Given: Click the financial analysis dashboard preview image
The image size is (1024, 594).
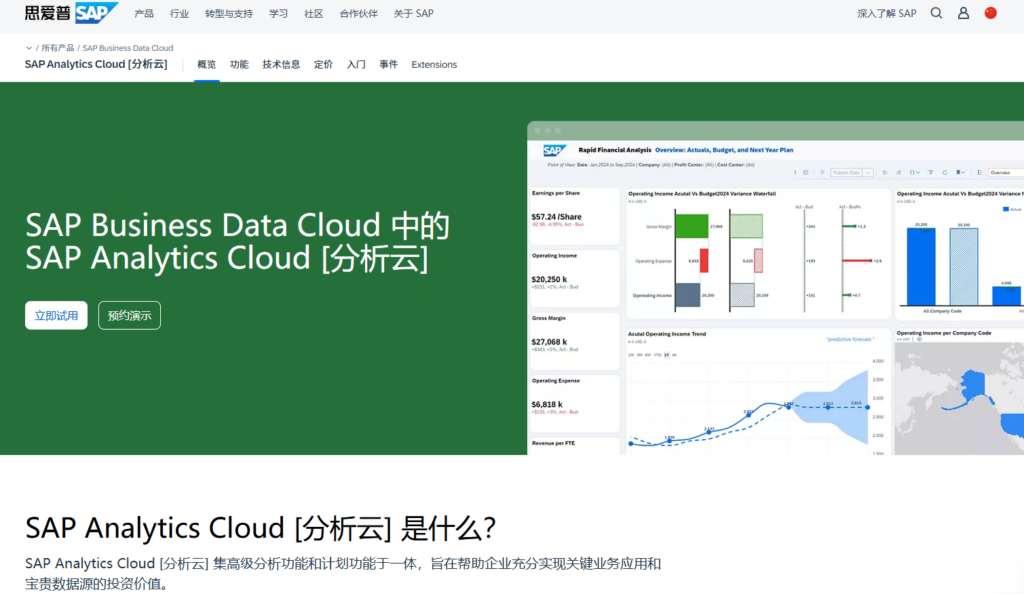Looking at the screenshot, I should [x=775, y=290].
